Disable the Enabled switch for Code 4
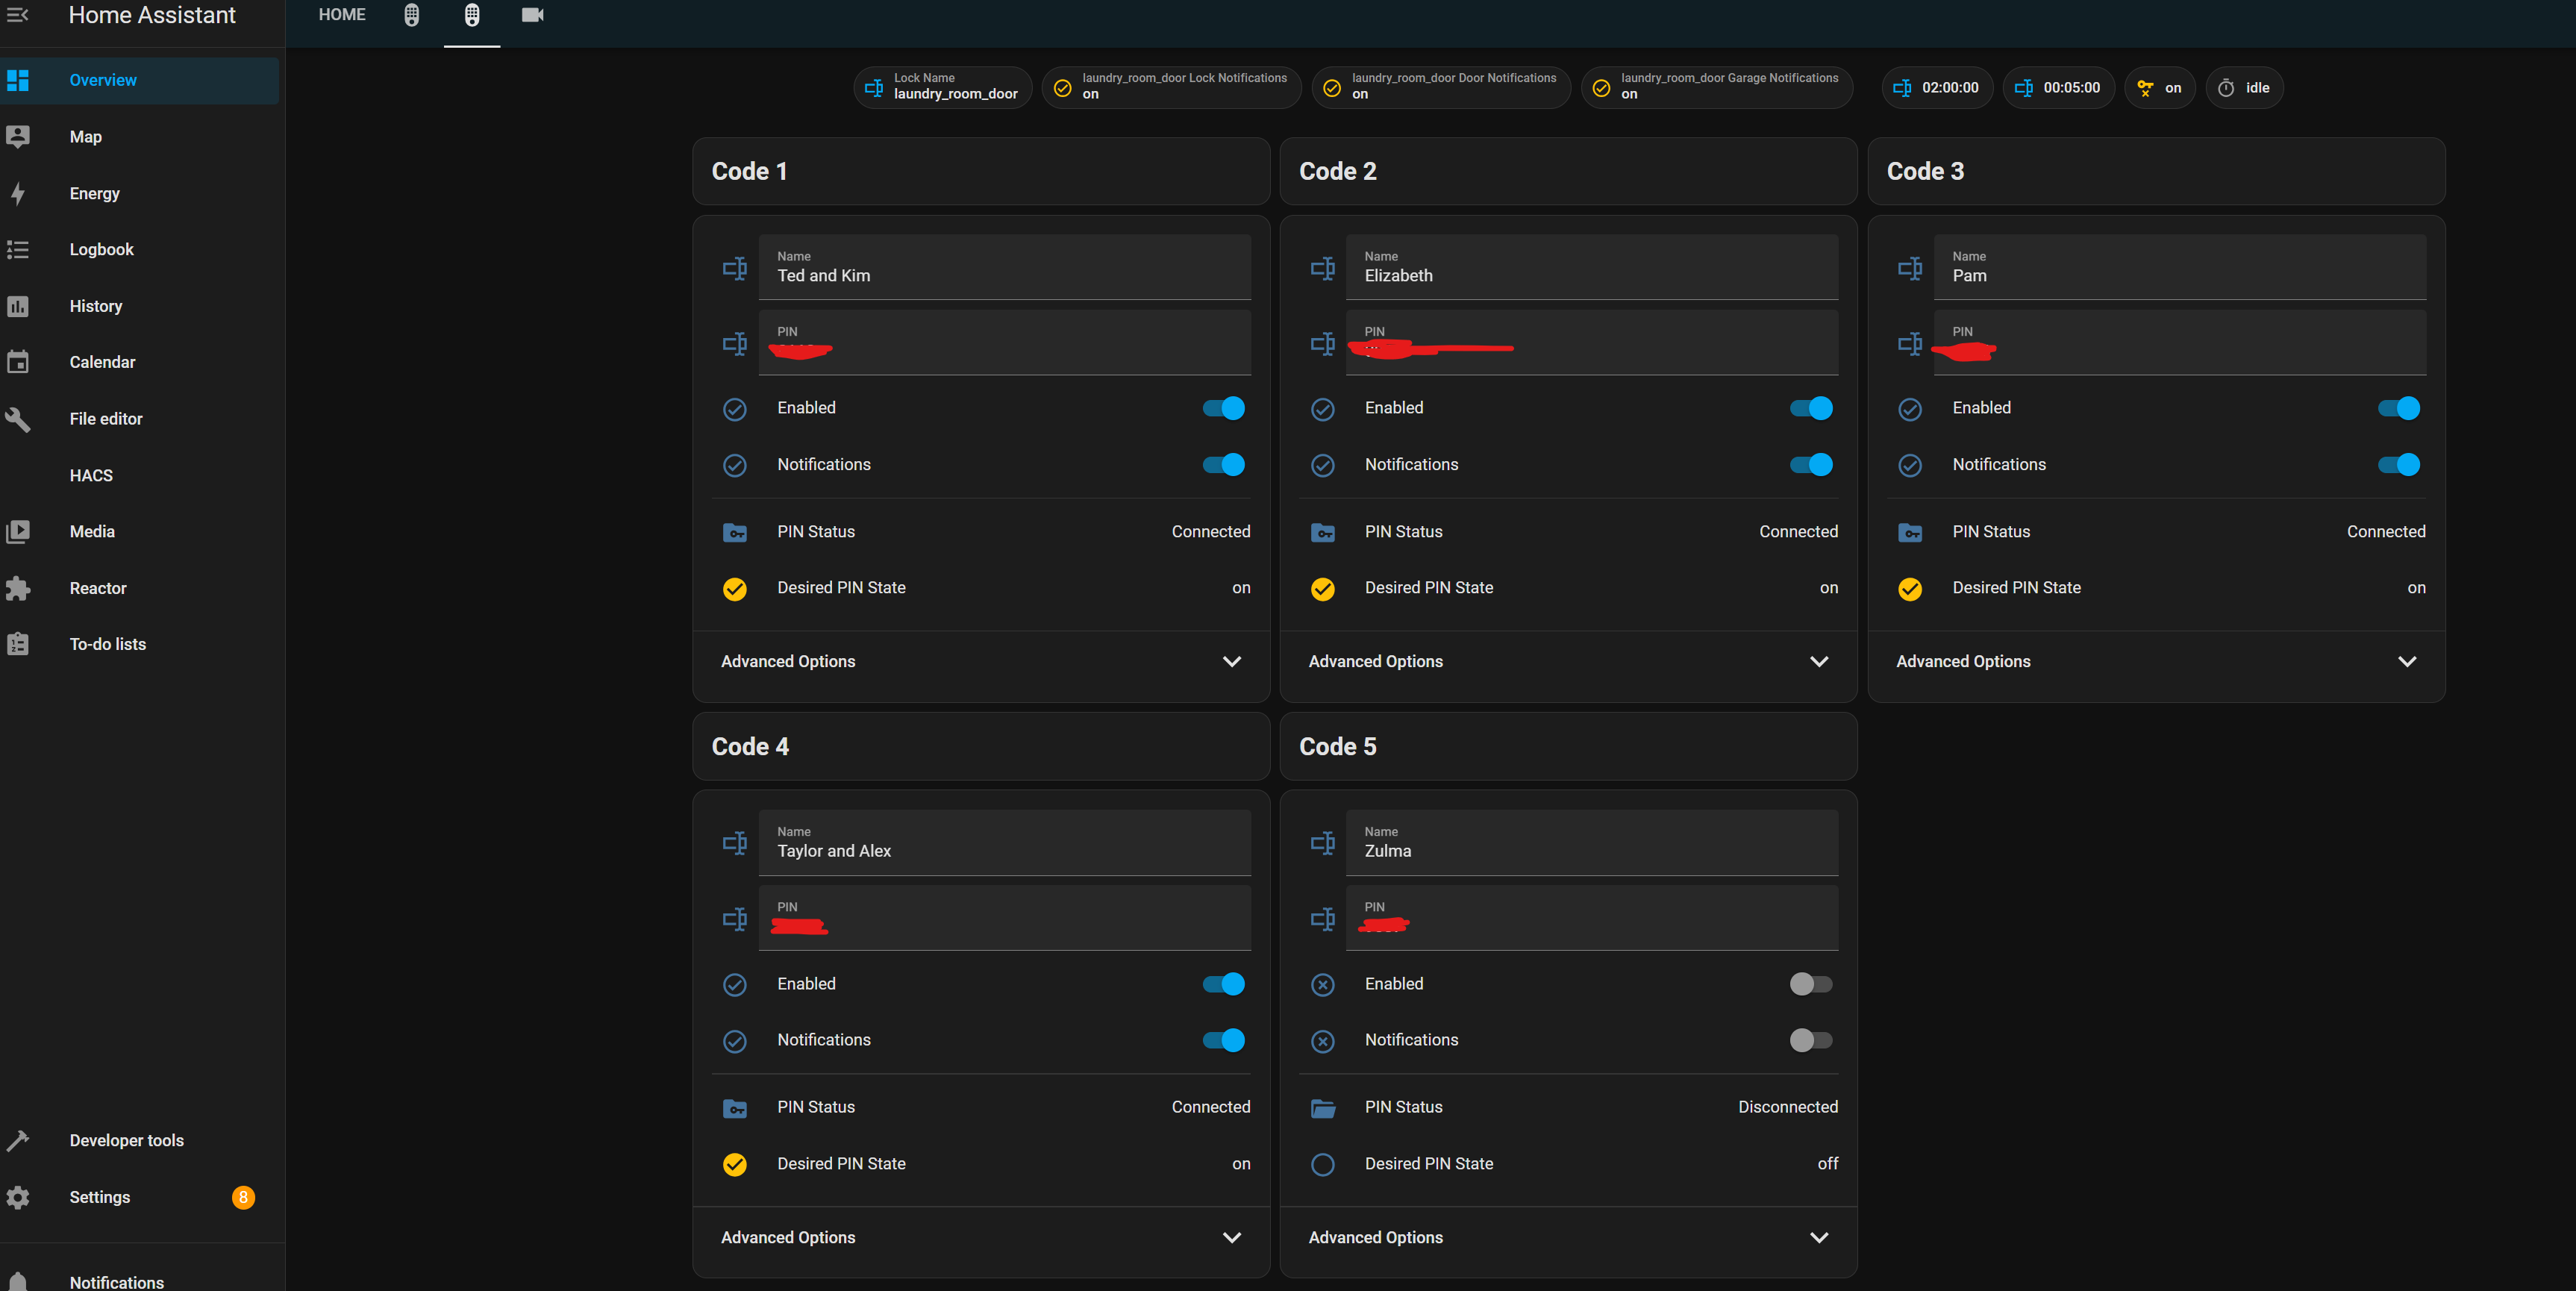 tap(1223, 984)
